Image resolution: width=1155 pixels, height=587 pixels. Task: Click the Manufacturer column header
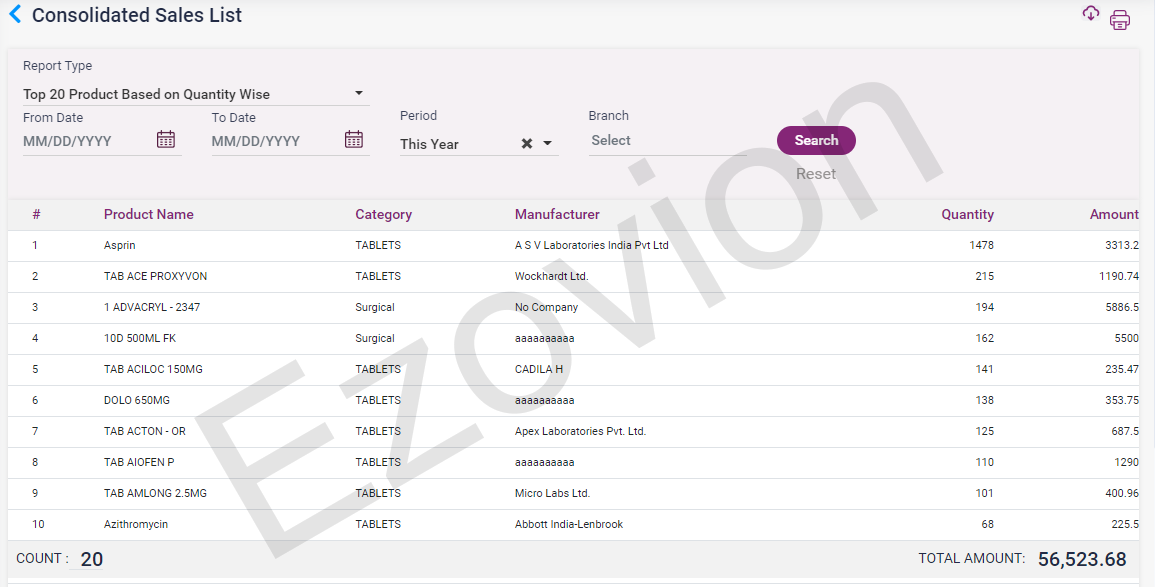(x=556, y=214)
